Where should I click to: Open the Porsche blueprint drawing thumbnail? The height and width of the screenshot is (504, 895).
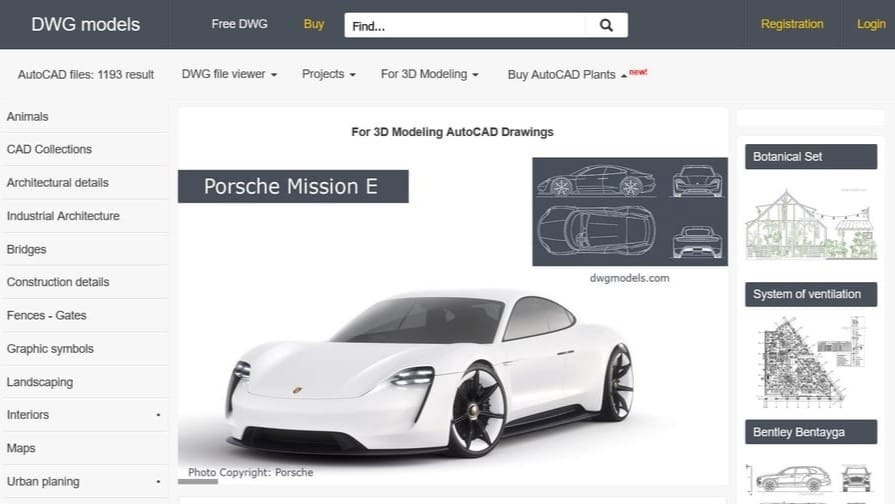[x=630, y=212]
